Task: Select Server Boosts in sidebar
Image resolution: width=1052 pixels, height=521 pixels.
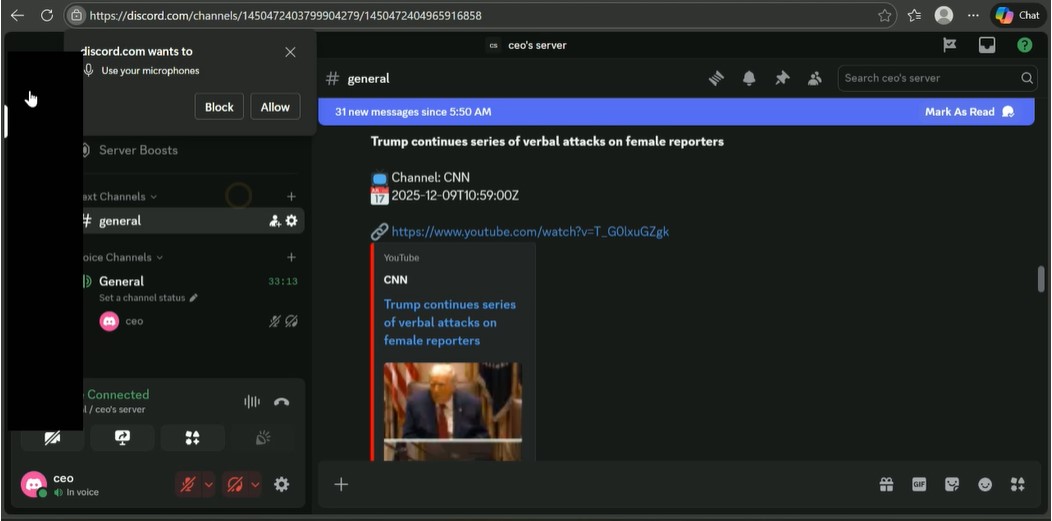Action: pyautogui.click(x=138, y=150)
